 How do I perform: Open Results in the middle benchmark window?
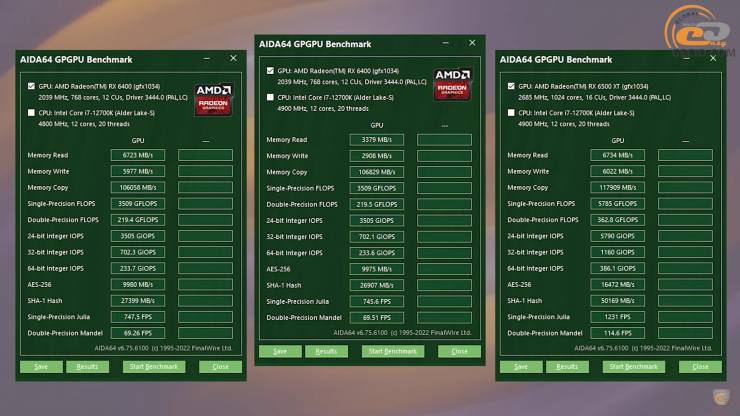[326, 351]
